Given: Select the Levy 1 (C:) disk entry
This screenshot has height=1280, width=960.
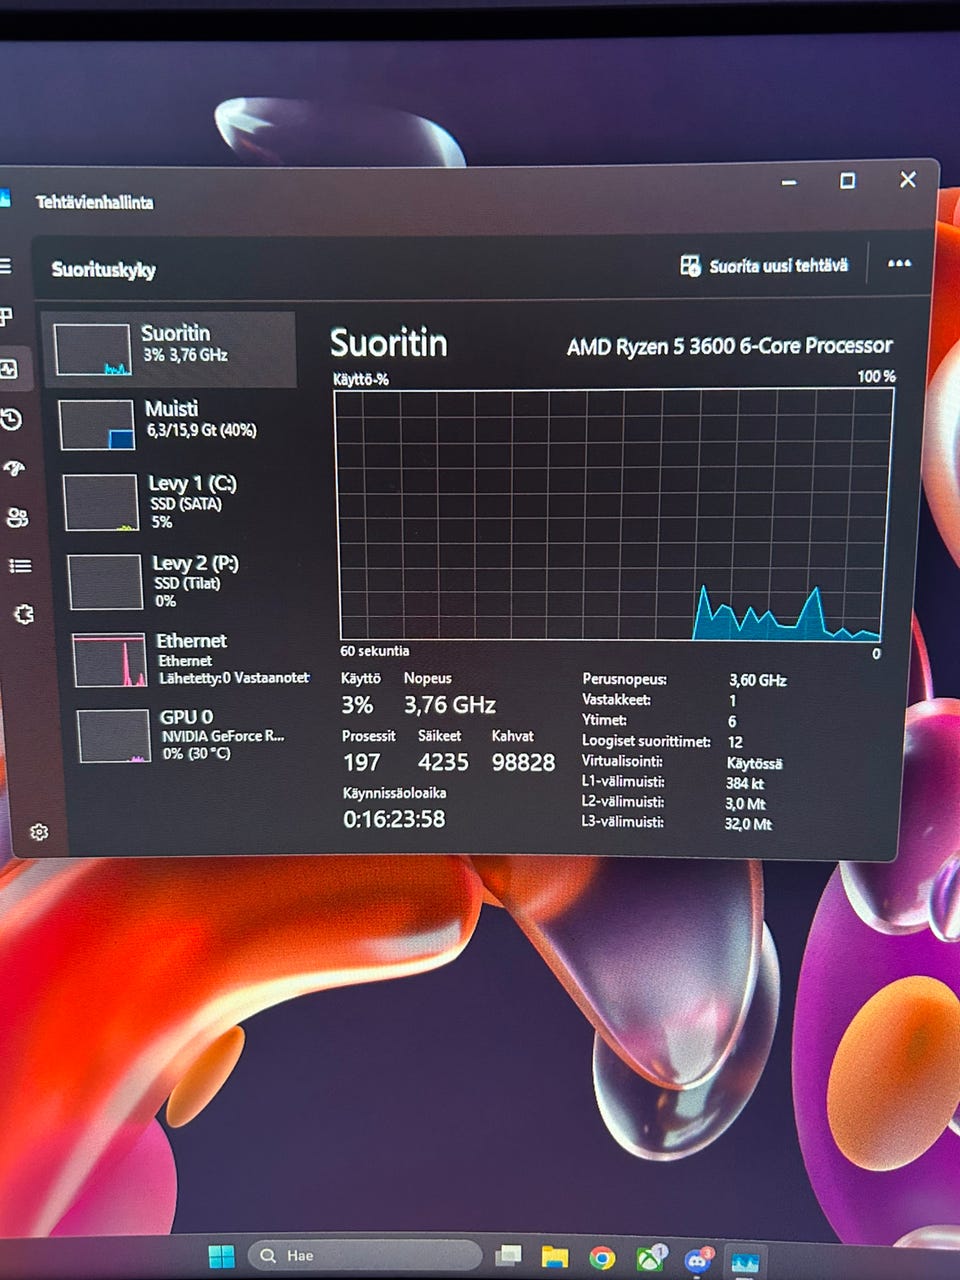Looking at the screenshot, I should (180, 502).
